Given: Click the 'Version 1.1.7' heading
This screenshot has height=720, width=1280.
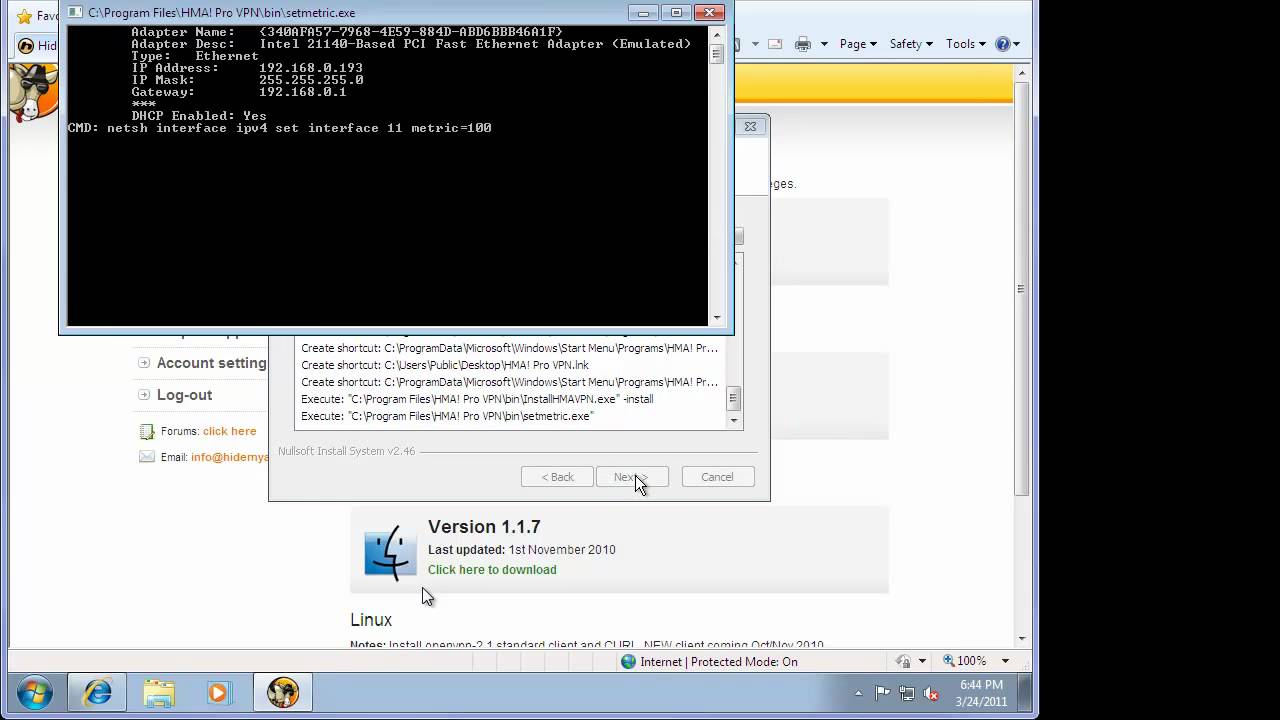Looking at the screenshot, I should coord(484,527).
